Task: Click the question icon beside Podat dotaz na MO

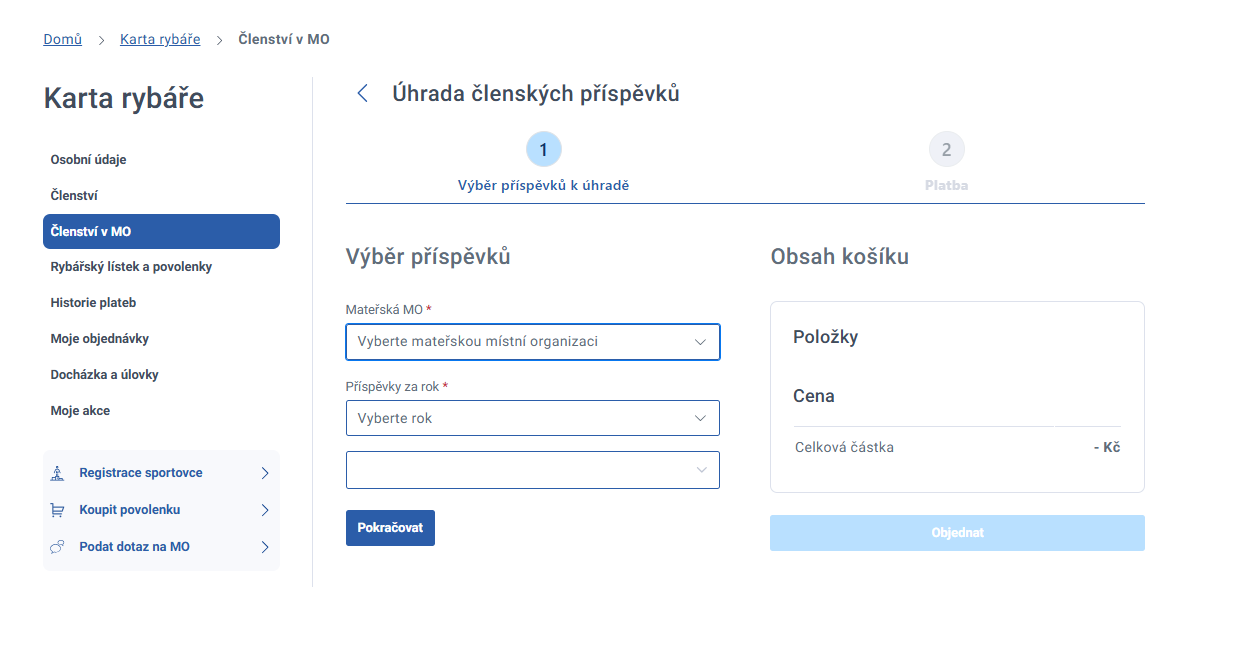Action: point(57,547)
